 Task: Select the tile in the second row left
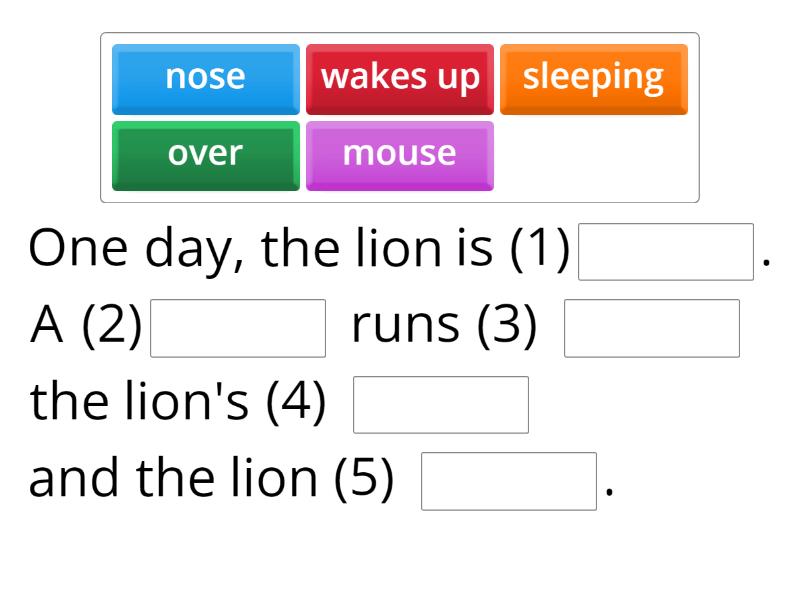pyautogui.click(x=205, y=153)
